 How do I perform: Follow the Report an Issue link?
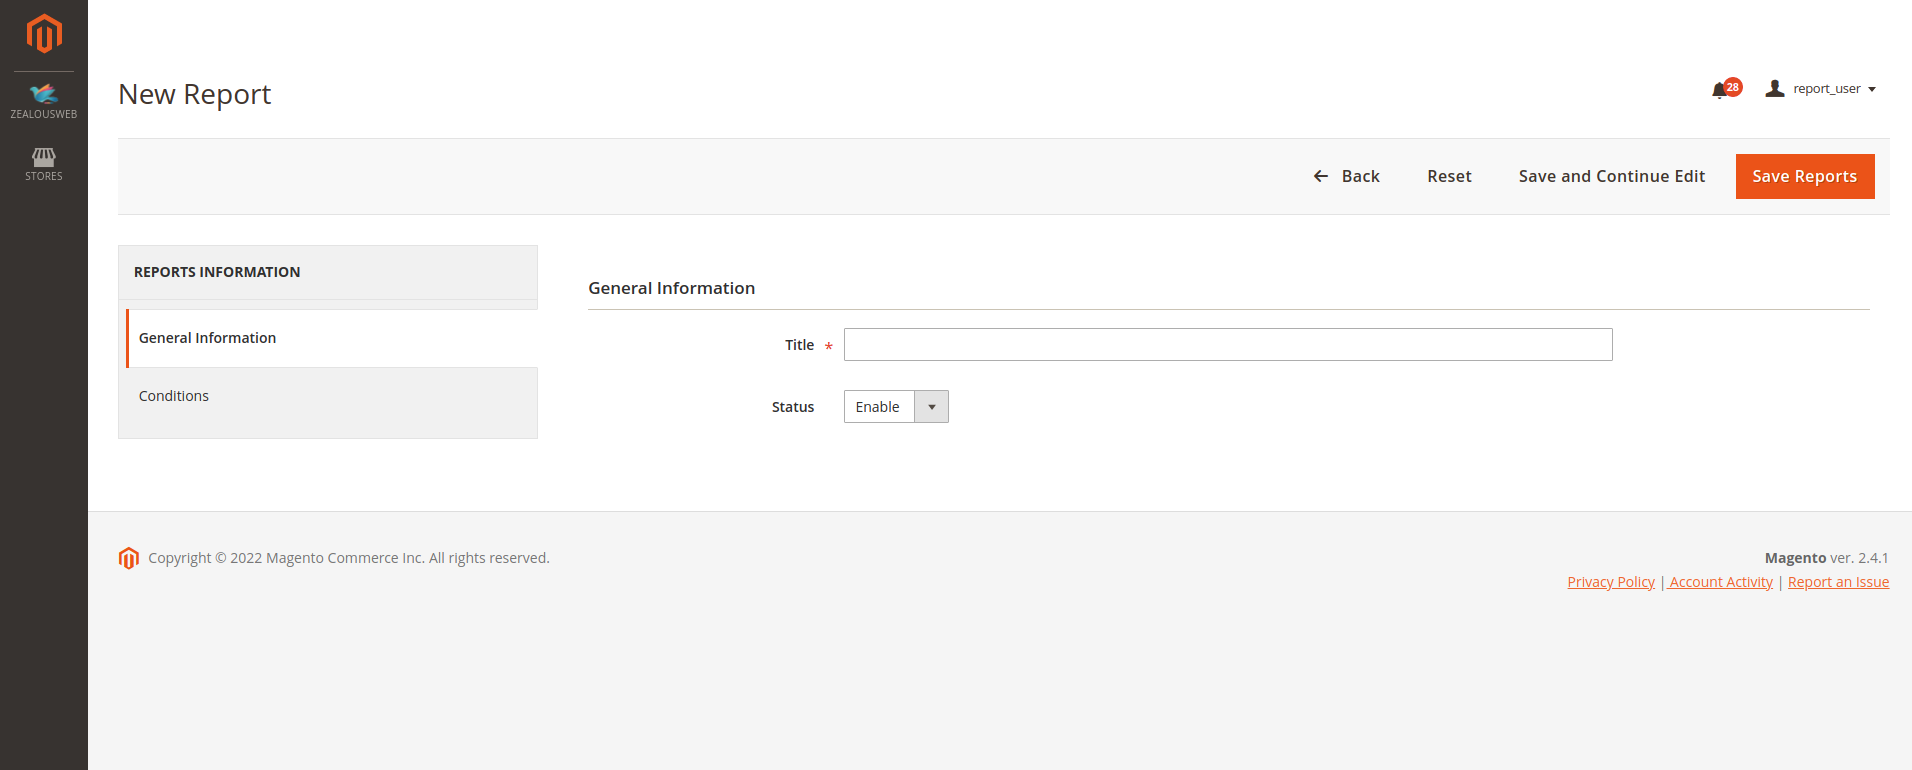point(1838,582)
